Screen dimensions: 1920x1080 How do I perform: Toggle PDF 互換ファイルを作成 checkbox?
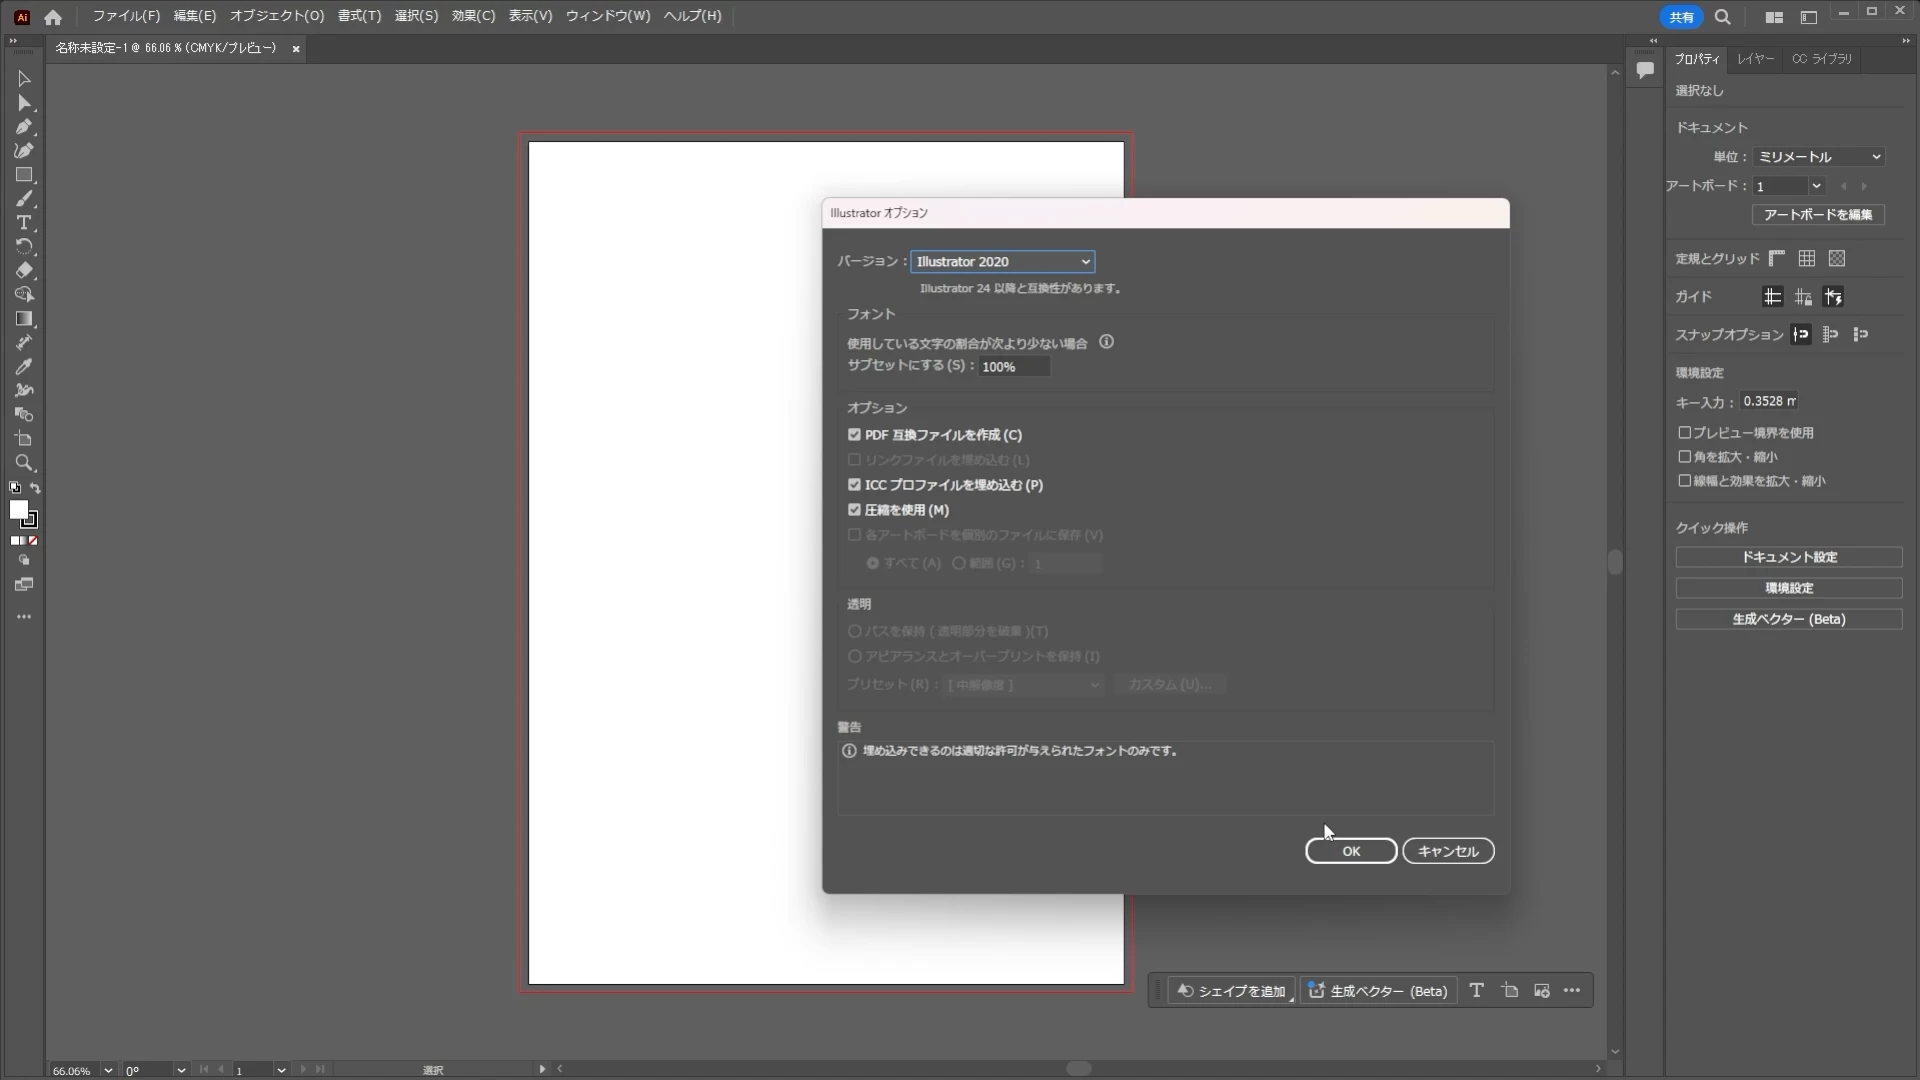click(x=855, y=435)
